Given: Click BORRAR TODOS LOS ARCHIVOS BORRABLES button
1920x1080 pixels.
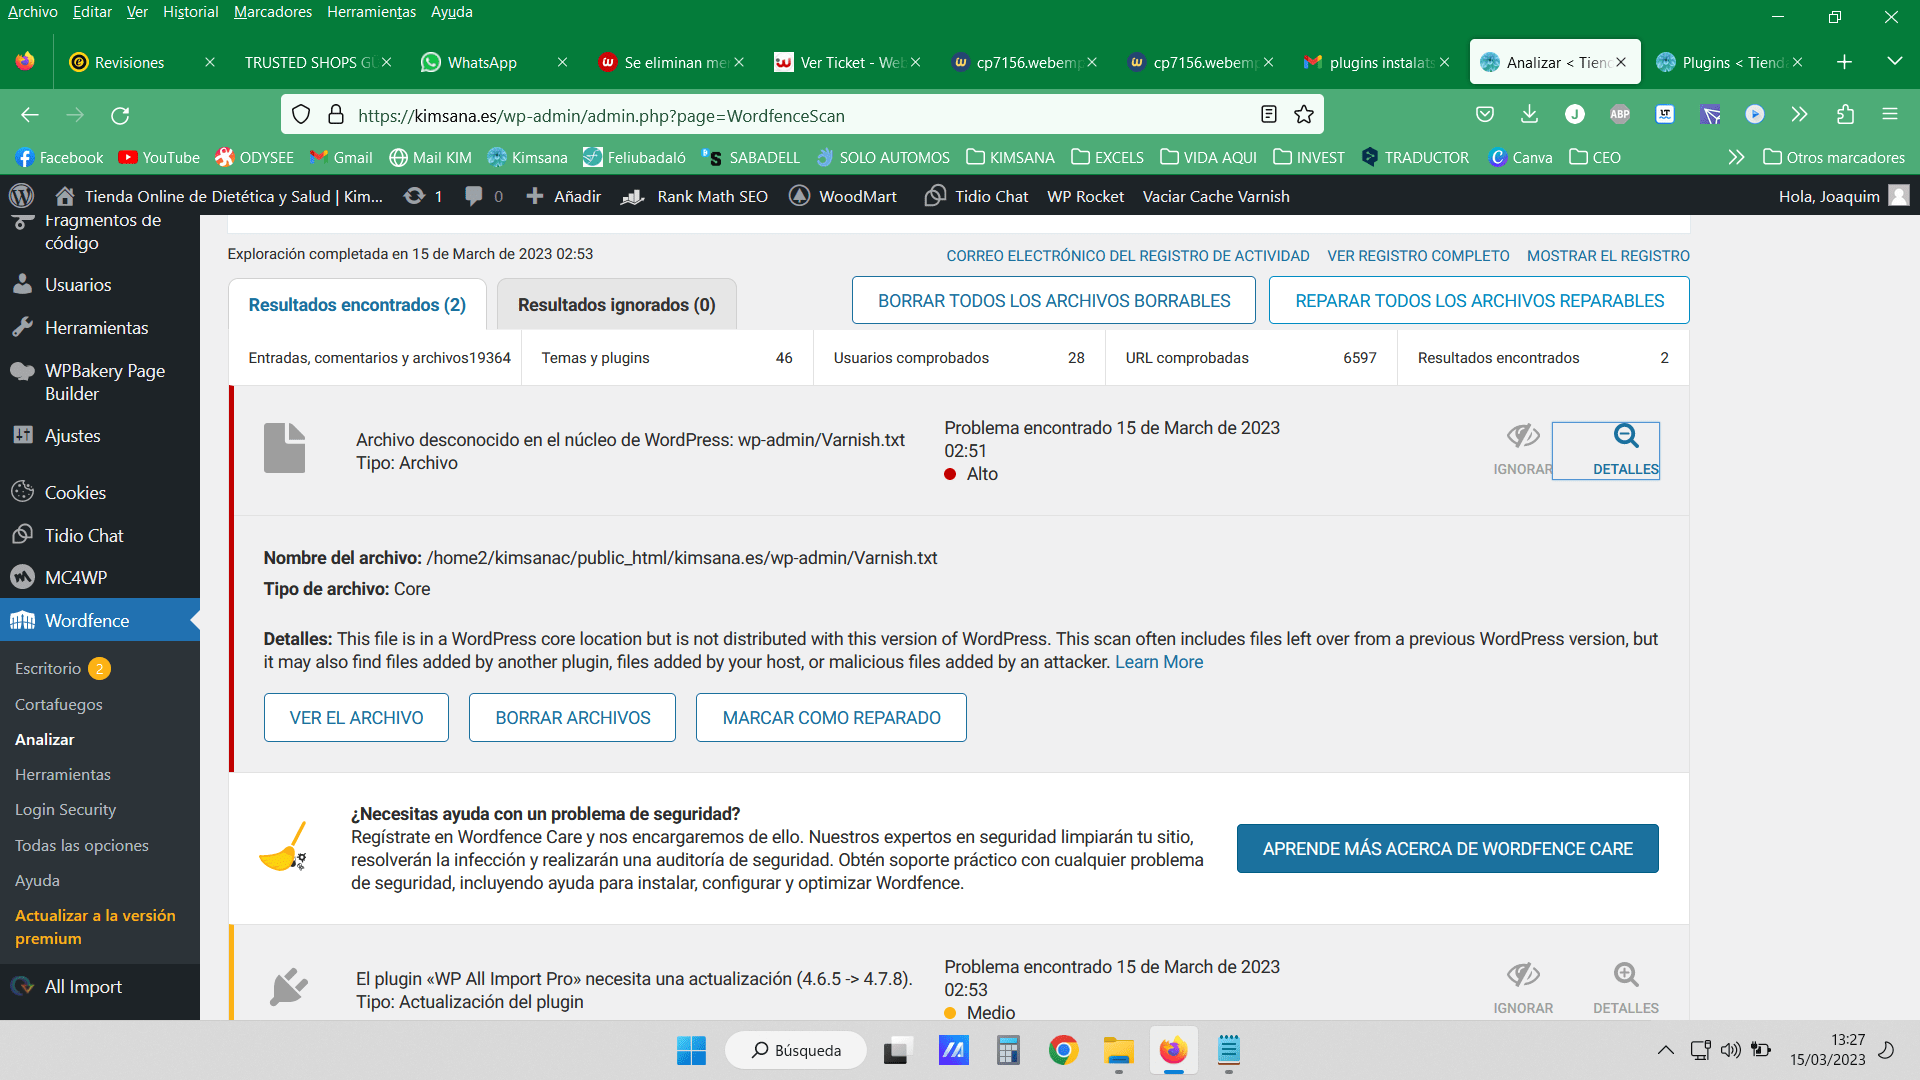Looking at the screenshot, I should tap(1054, 300).
